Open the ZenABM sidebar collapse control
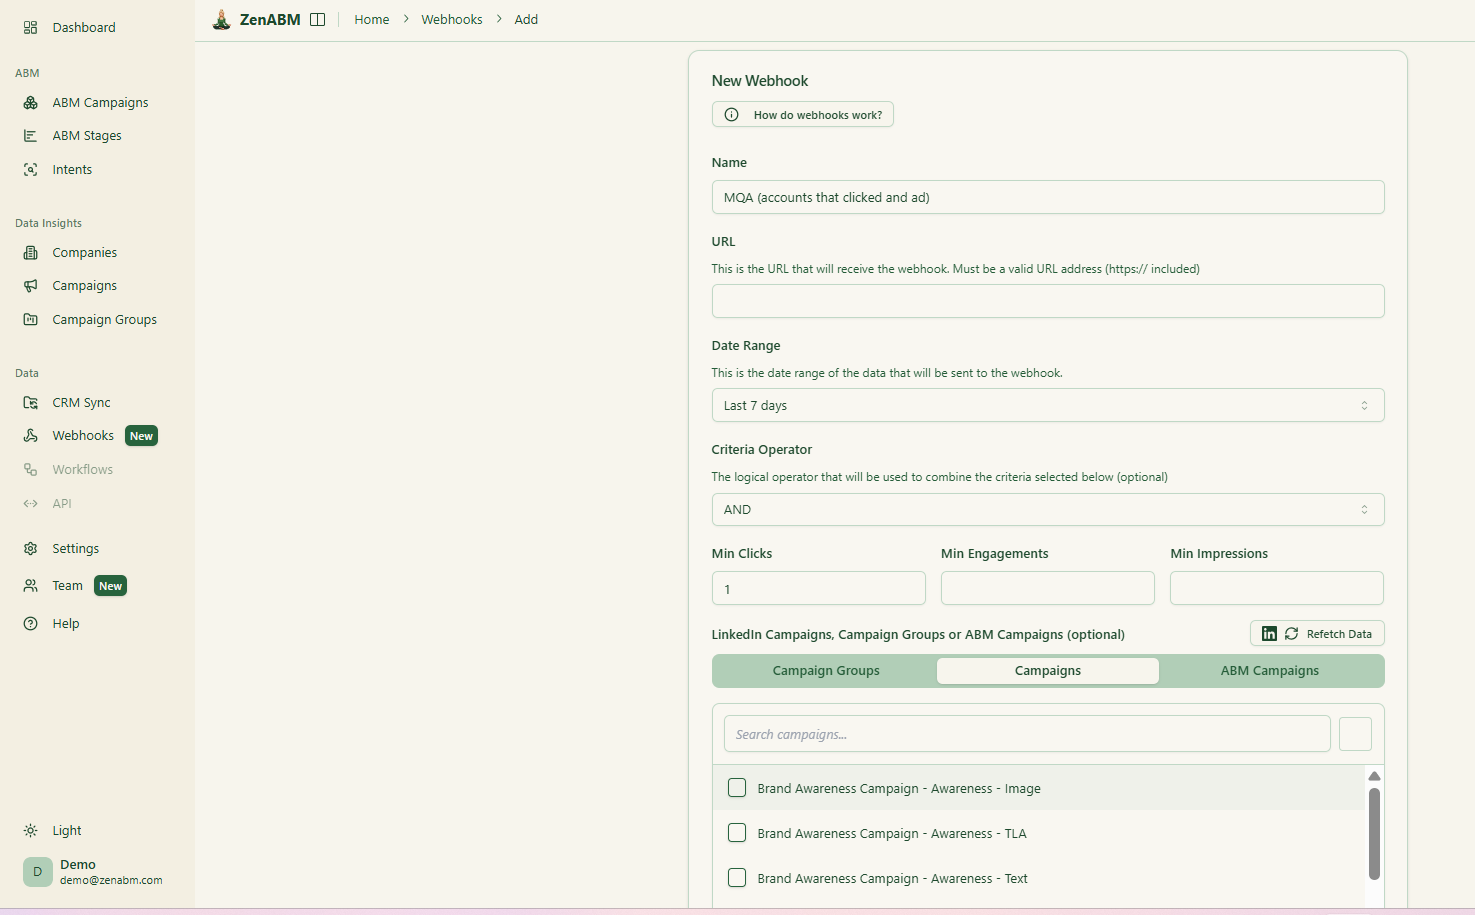 click(x=317, y=18)
